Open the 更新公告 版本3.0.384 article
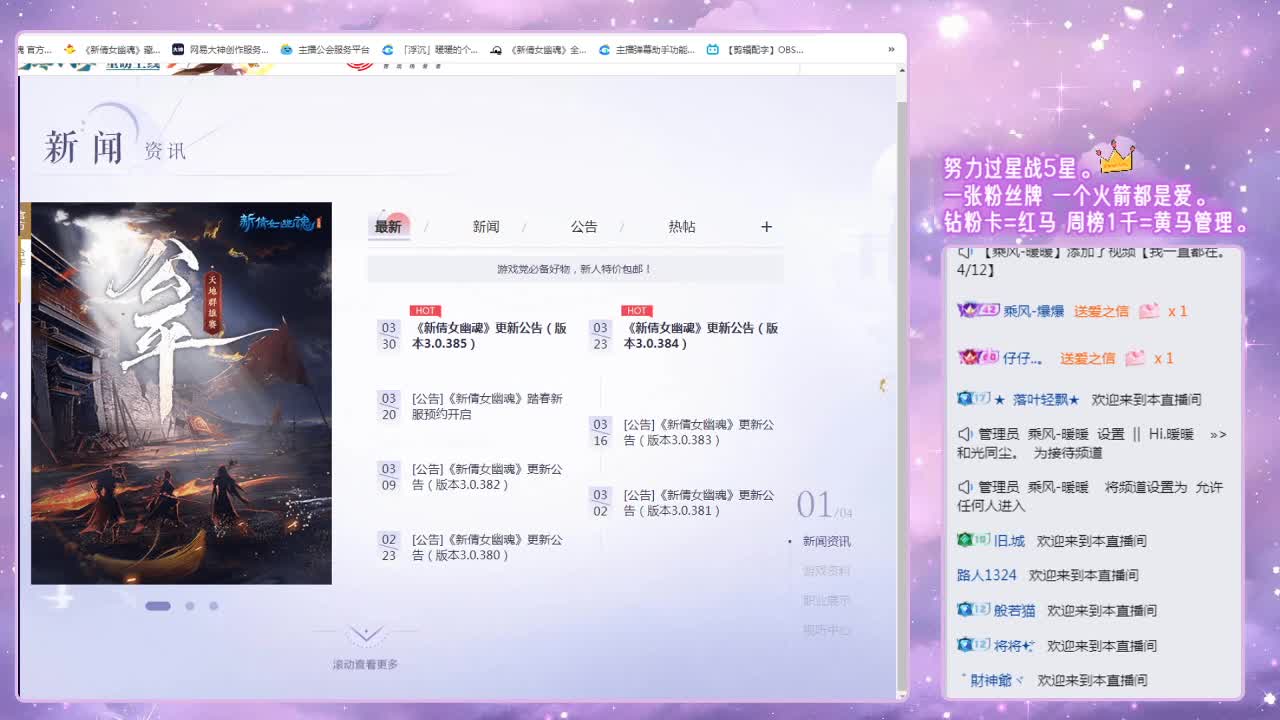The image size is (1280, 720). tap(701, 336)
